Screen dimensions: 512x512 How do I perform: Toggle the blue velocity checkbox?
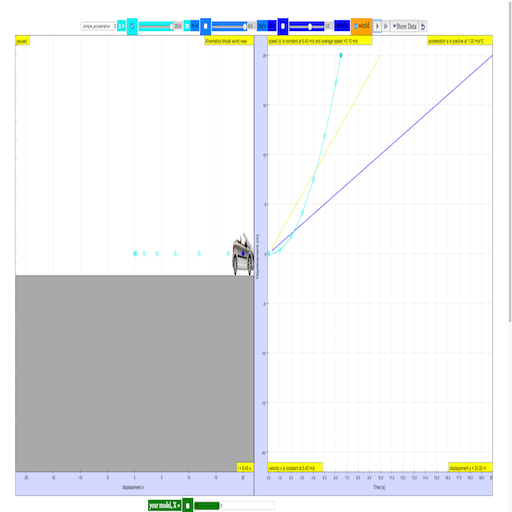point(205,26)
